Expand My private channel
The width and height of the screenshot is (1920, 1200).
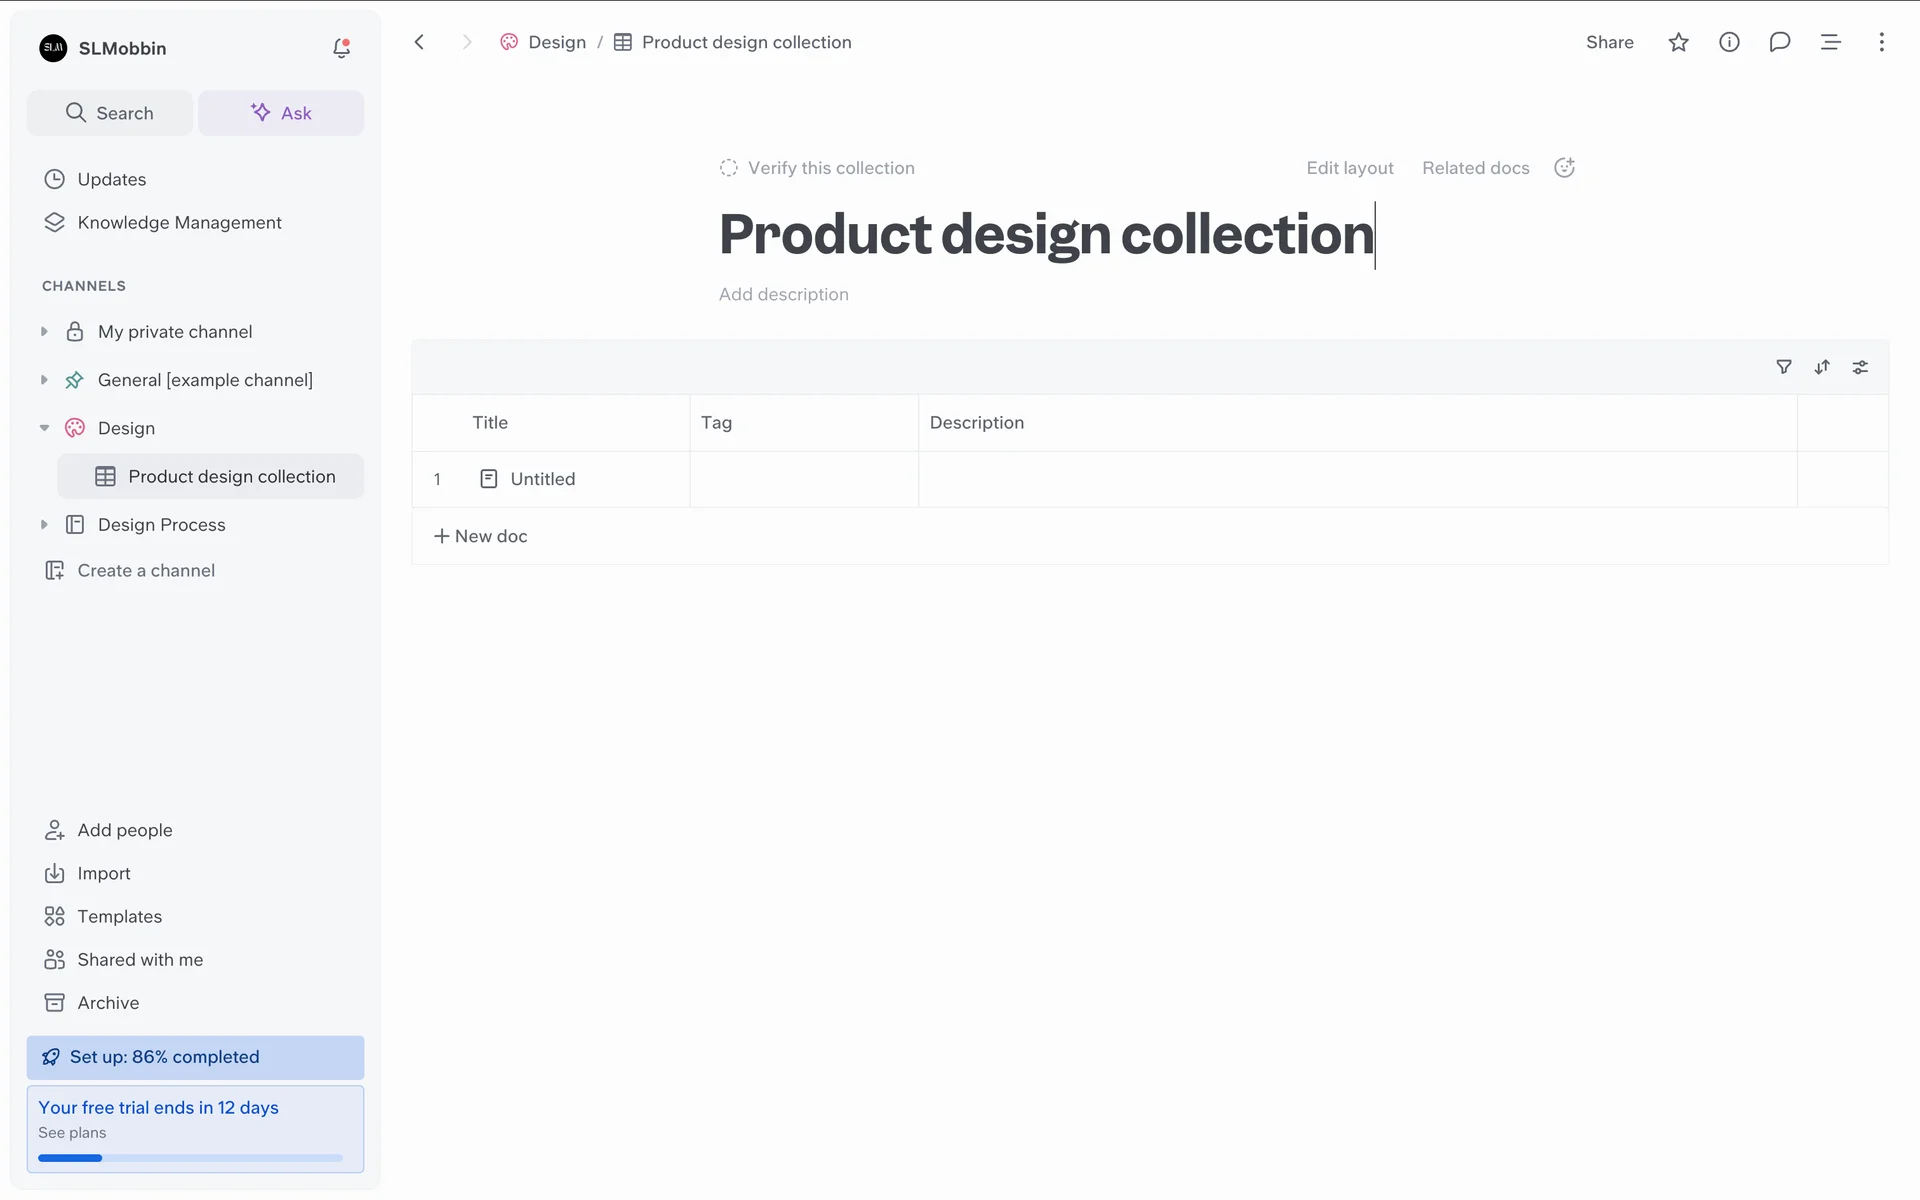click(x=44, y=332)
